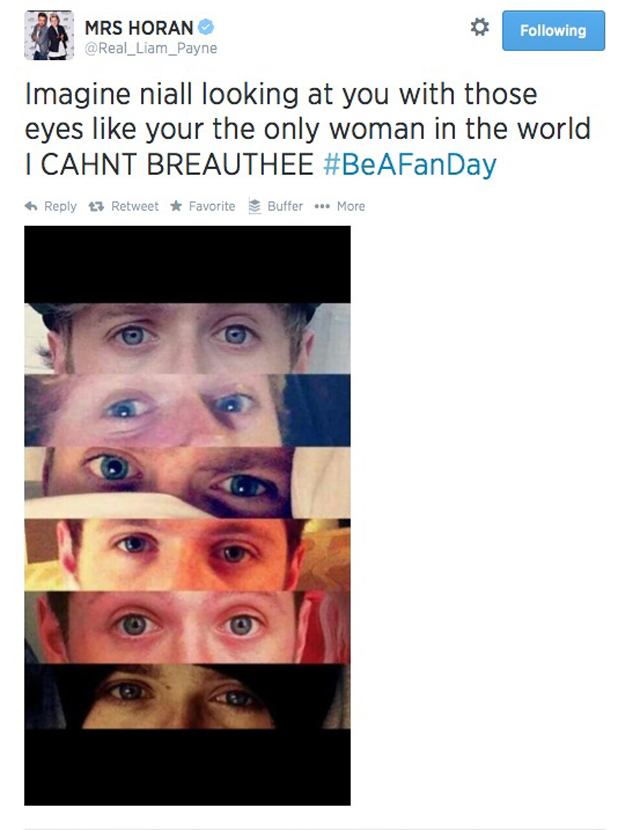Open the #BeAFanDay hashtag

pyautogui.click(x=410, y=164)
